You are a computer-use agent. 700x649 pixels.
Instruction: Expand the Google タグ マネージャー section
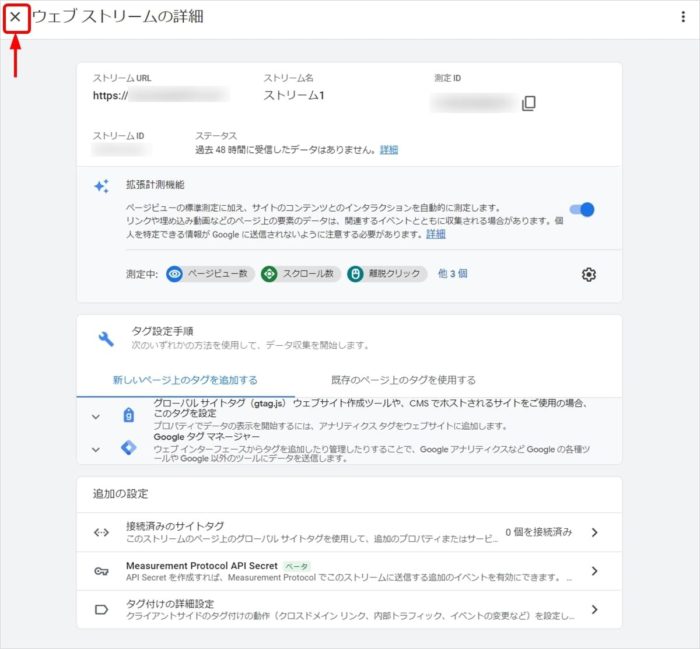click(96, 449)
